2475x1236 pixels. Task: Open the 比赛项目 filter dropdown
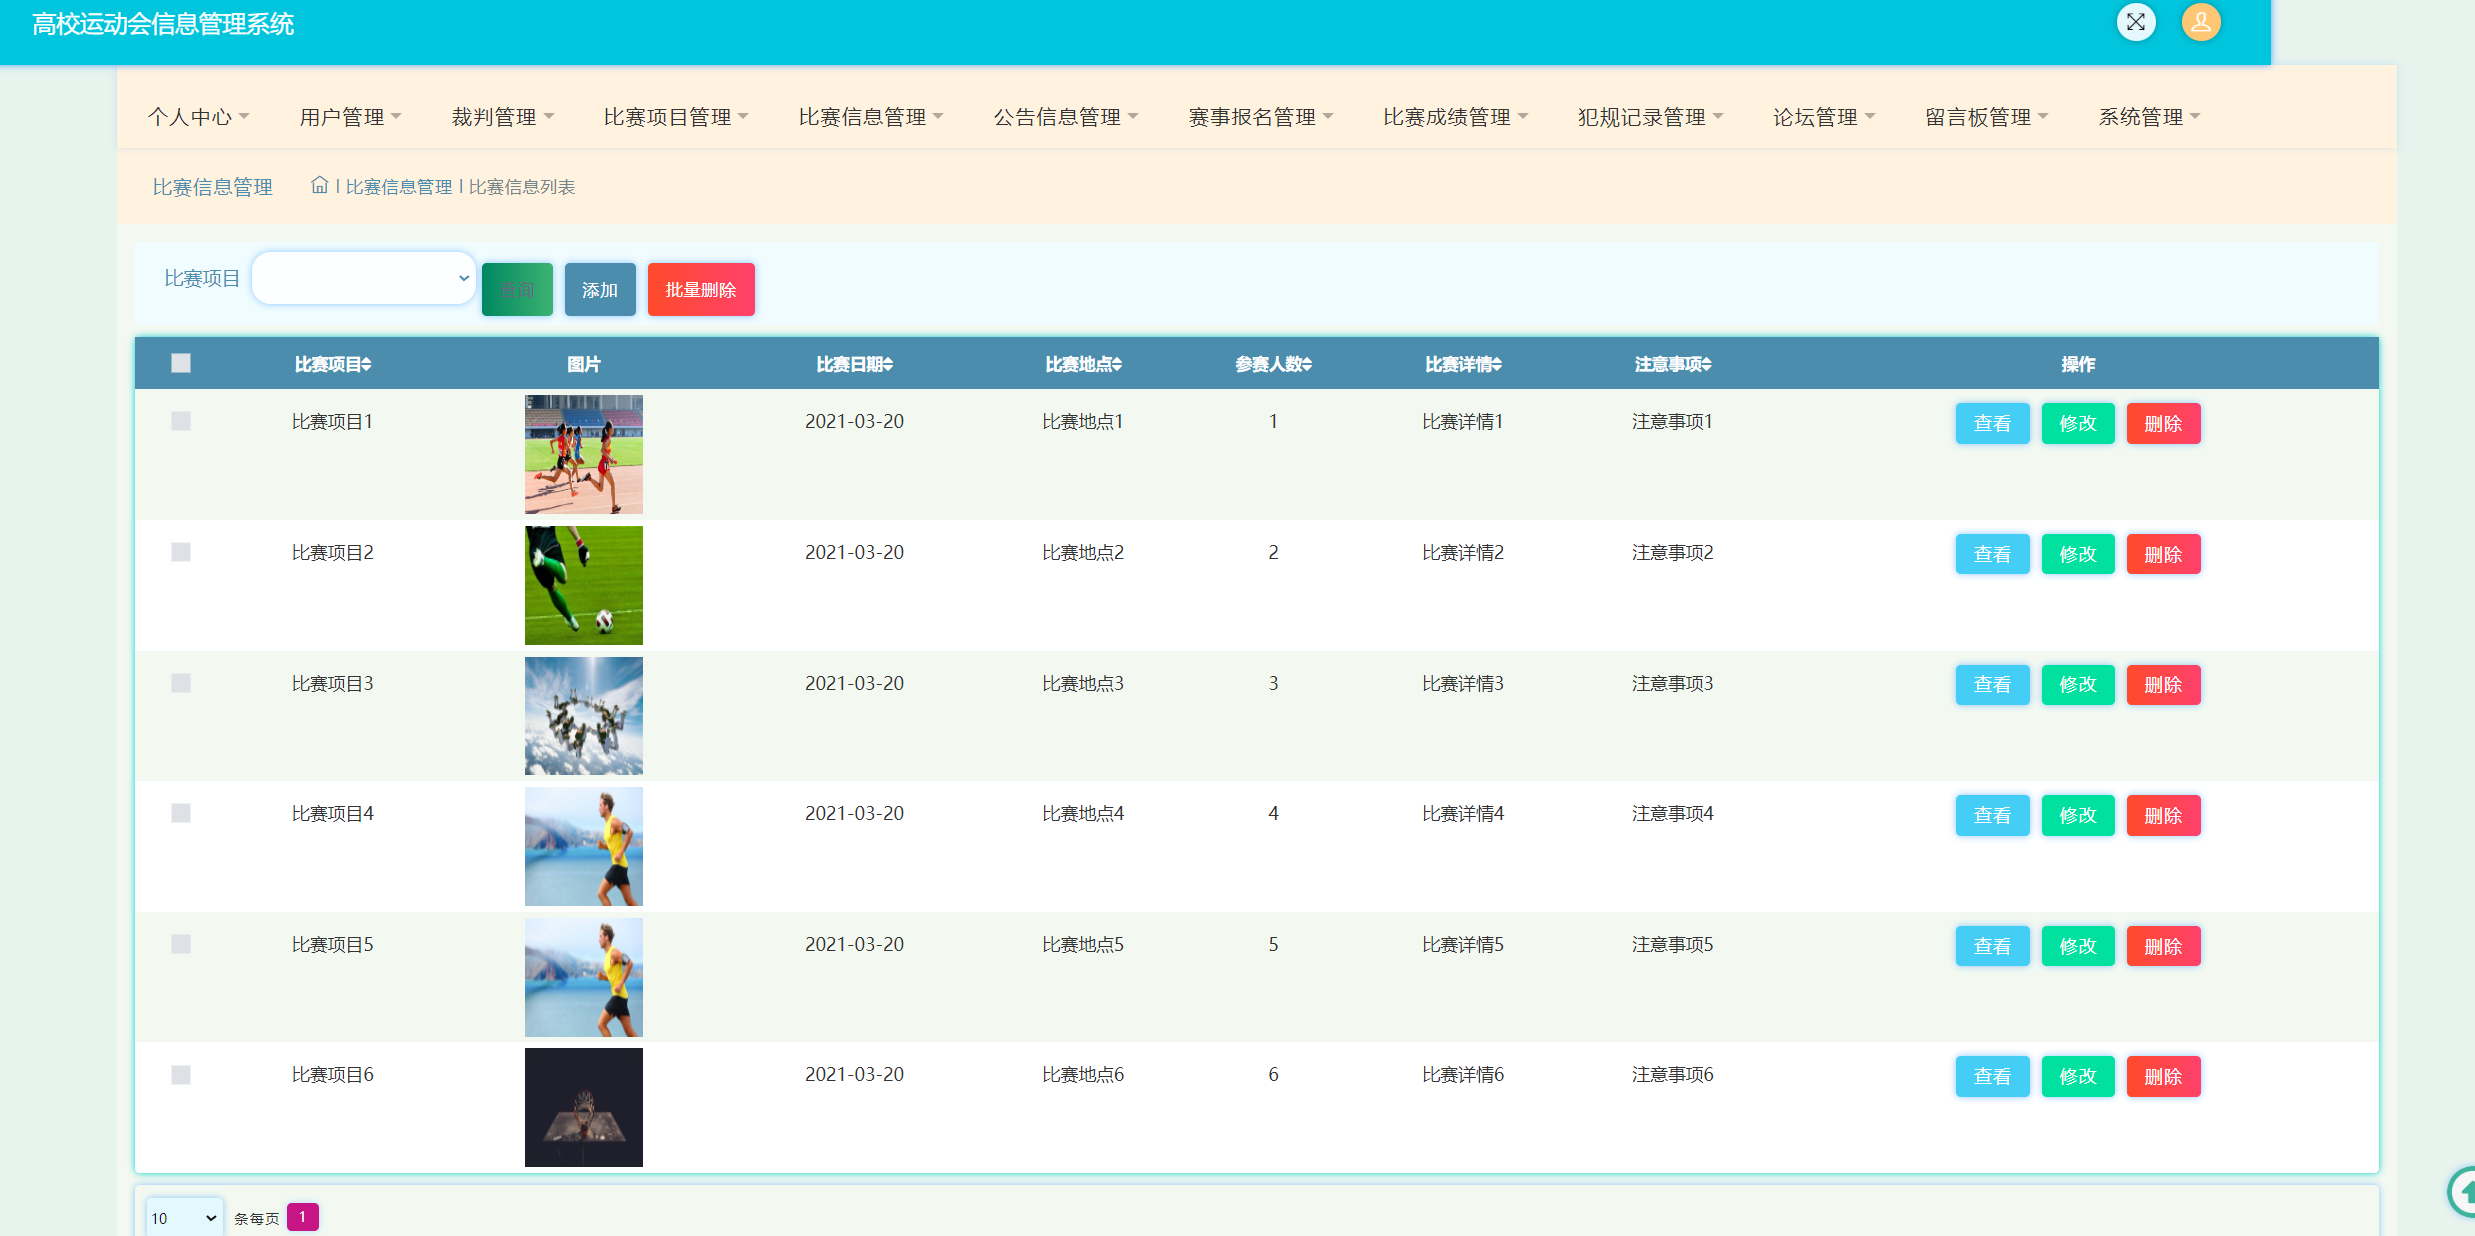(363, 278)
